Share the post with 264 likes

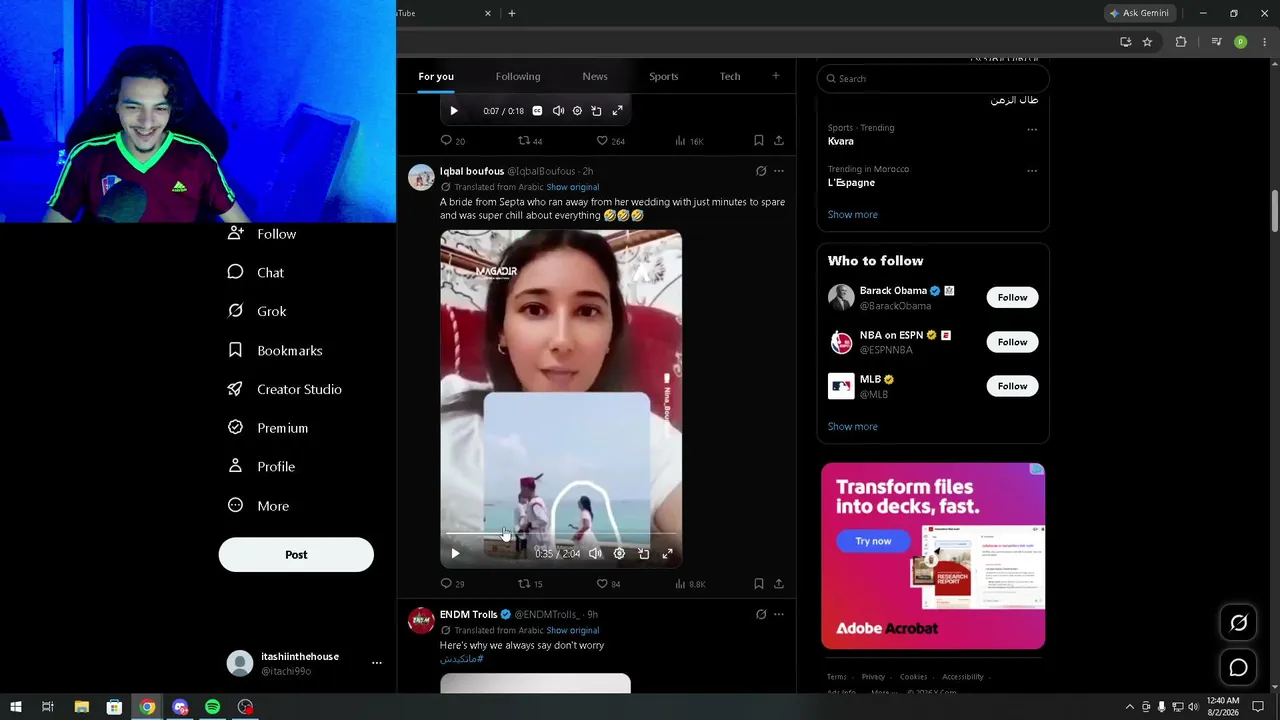pos(779,141)
